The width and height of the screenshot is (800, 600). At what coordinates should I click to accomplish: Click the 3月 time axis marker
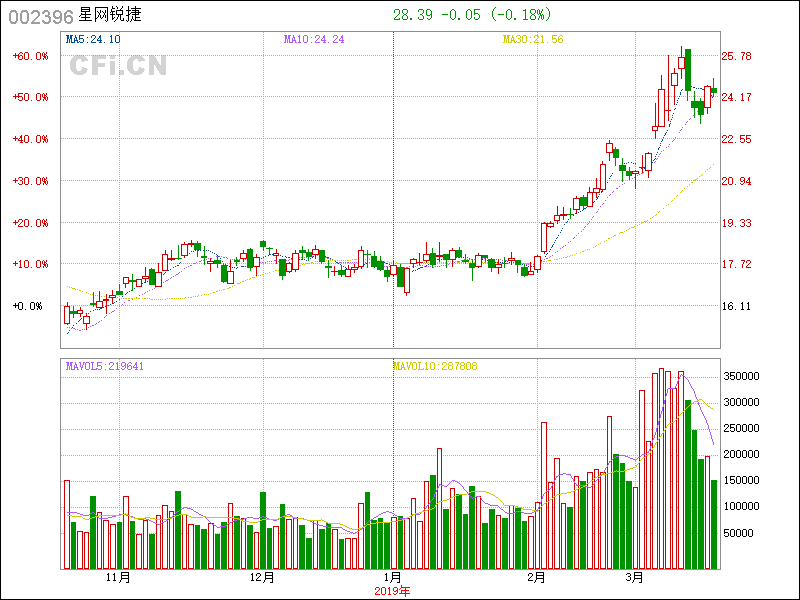coord(634,578)
